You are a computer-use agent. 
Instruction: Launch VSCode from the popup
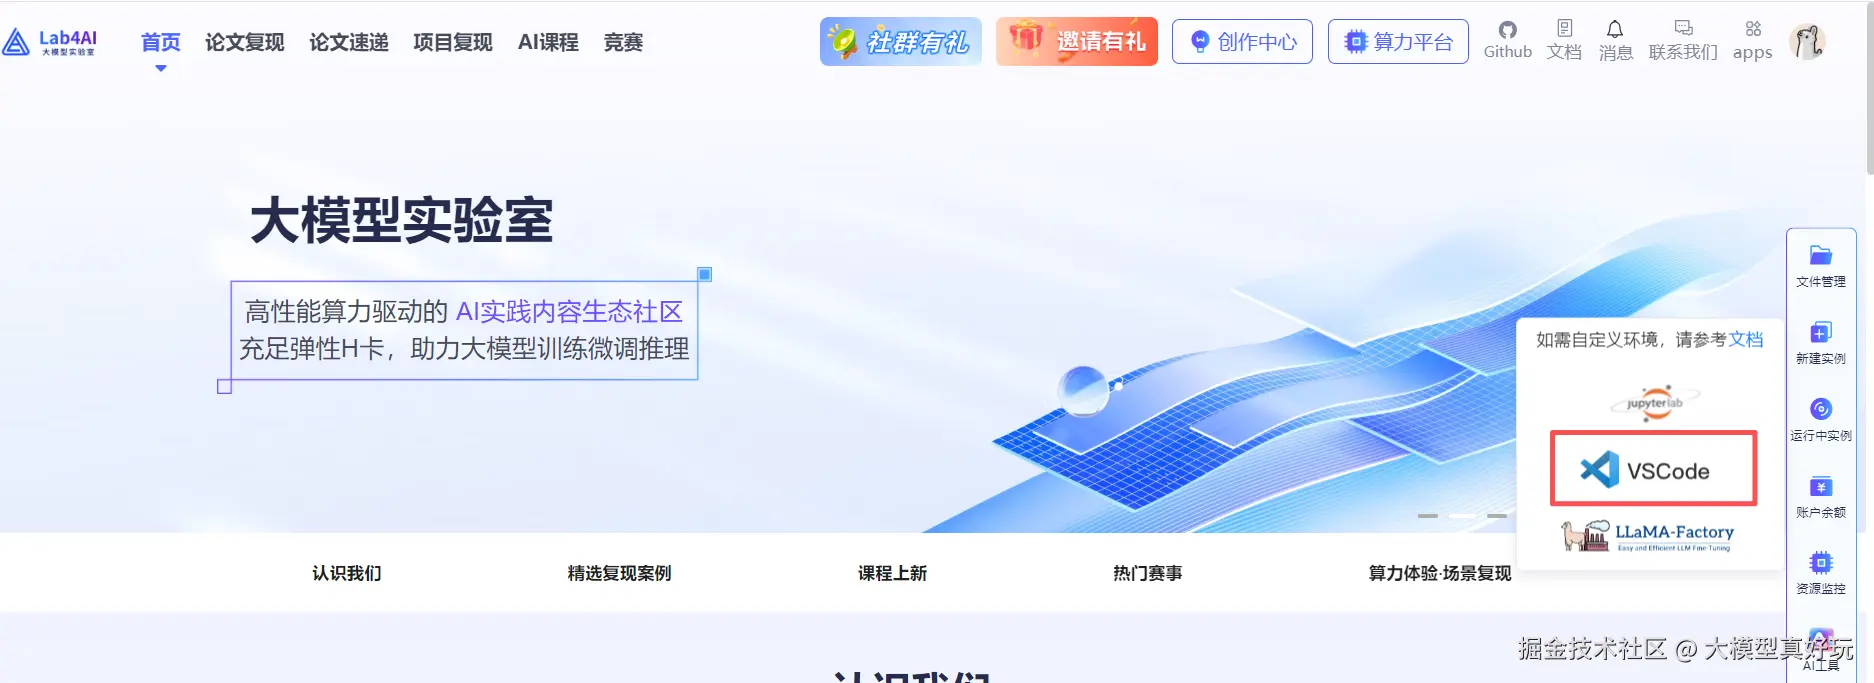(1653, 468)
